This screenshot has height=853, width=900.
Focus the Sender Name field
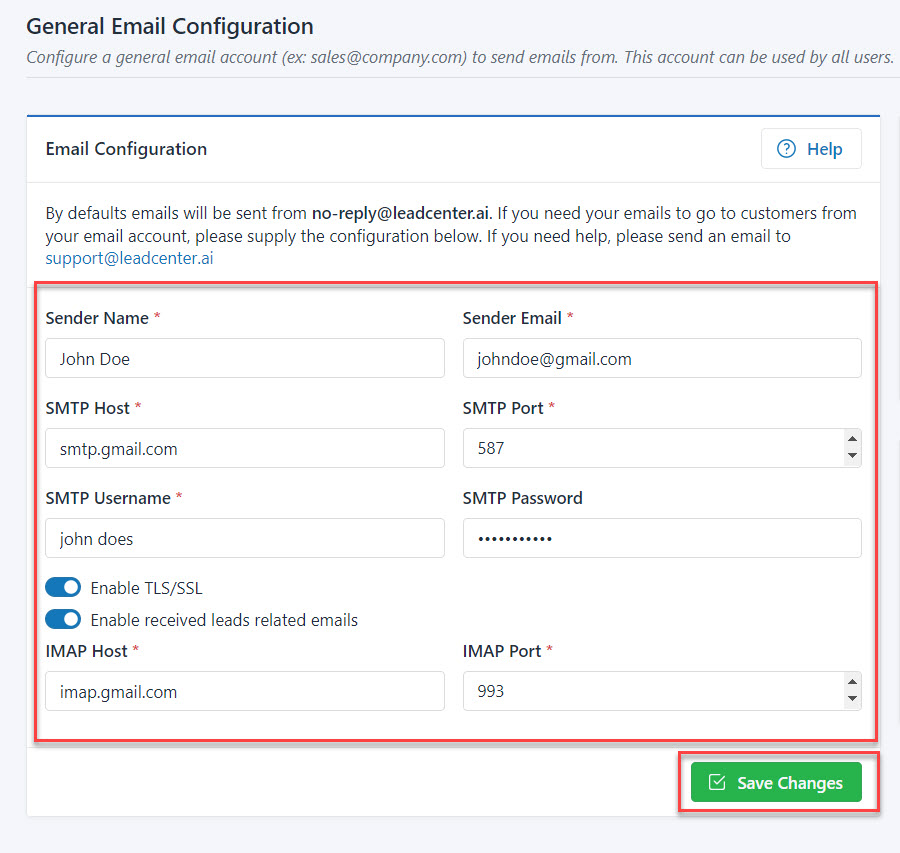(245, 358)
